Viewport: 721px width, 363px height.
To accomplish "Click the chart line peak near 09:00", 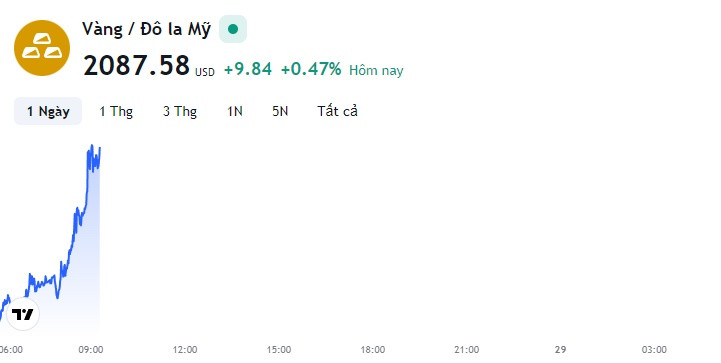I will pyautogui.click(x=92, y=146).
